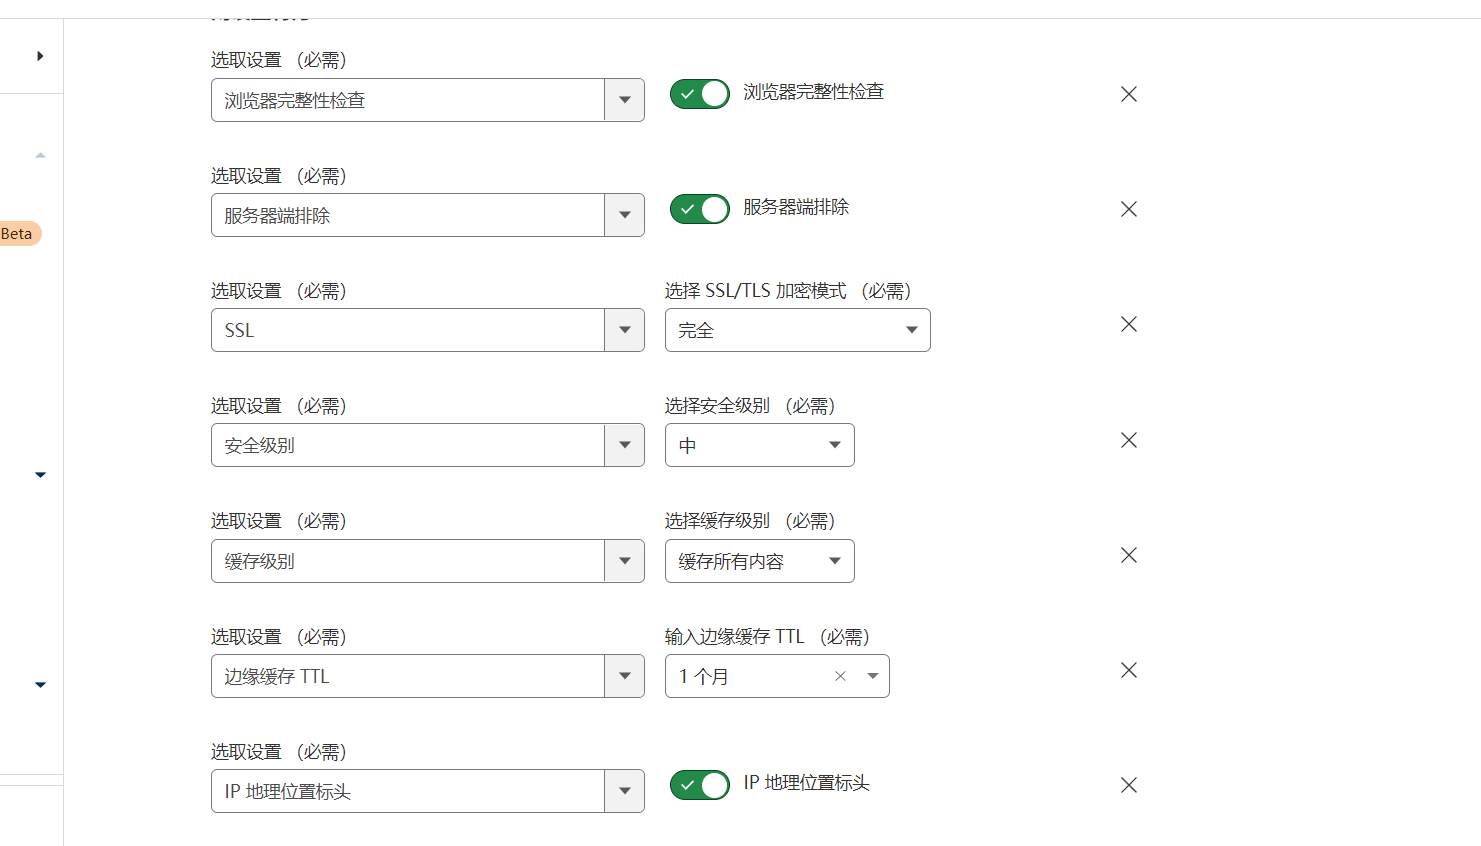
Task: Remove the SSL setting row
Action: click(x=1129, y=324)
